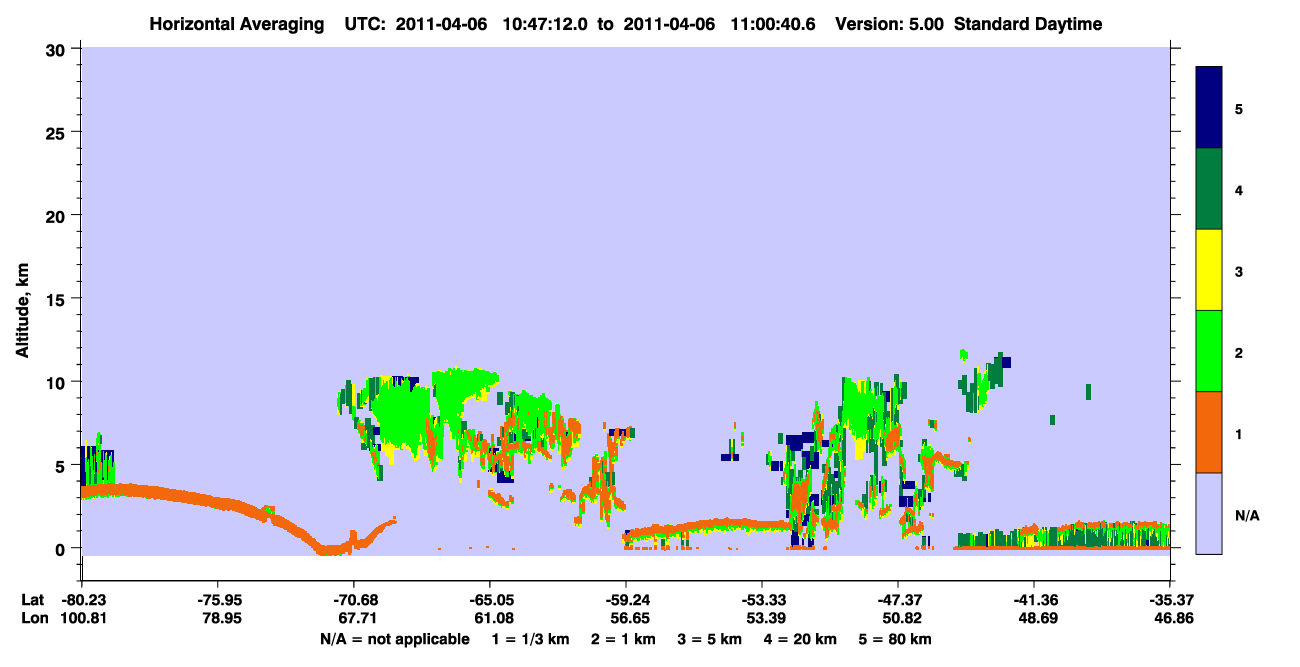Image resolution: width=1300 pixels, height=667 pixels.
Task: Click longitude value 61.08
Action: coord(492,619)
